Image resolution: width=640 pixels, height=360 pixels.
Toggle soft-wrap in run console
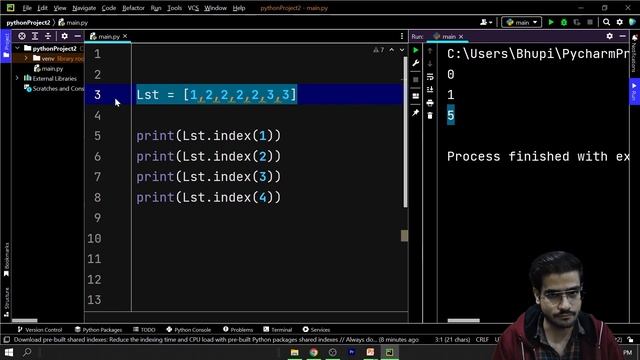(430, 77)
